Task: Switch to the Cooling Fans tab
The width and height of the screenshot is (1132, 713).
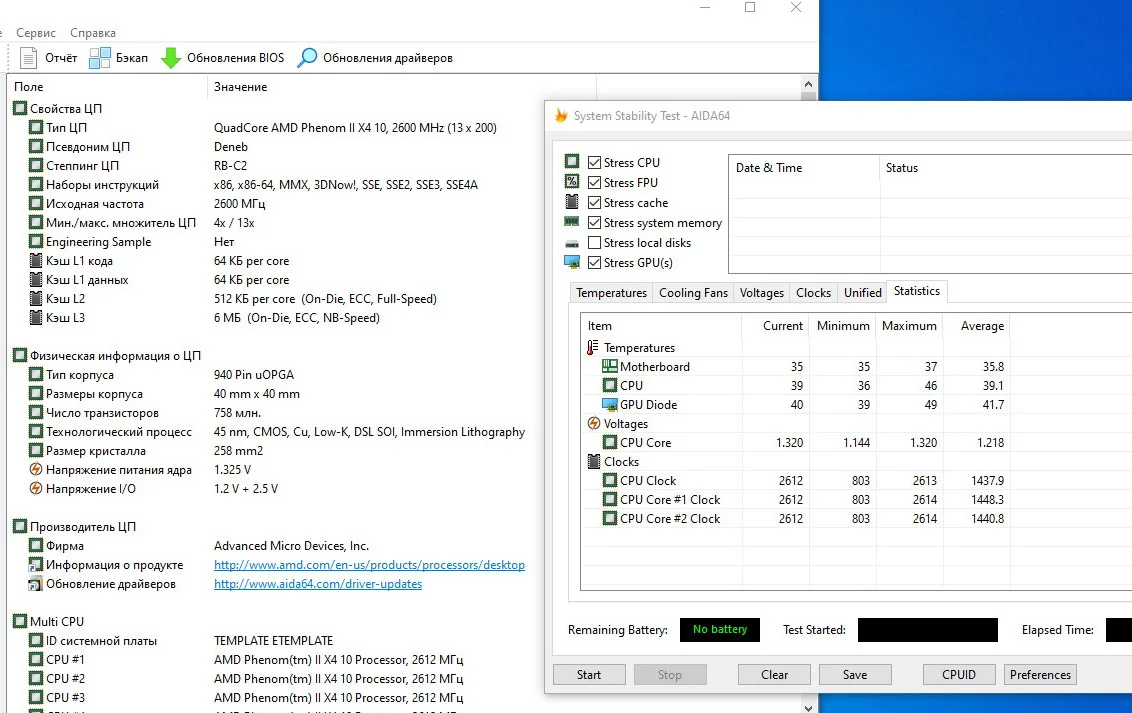Action: click(x=693, y=293)
